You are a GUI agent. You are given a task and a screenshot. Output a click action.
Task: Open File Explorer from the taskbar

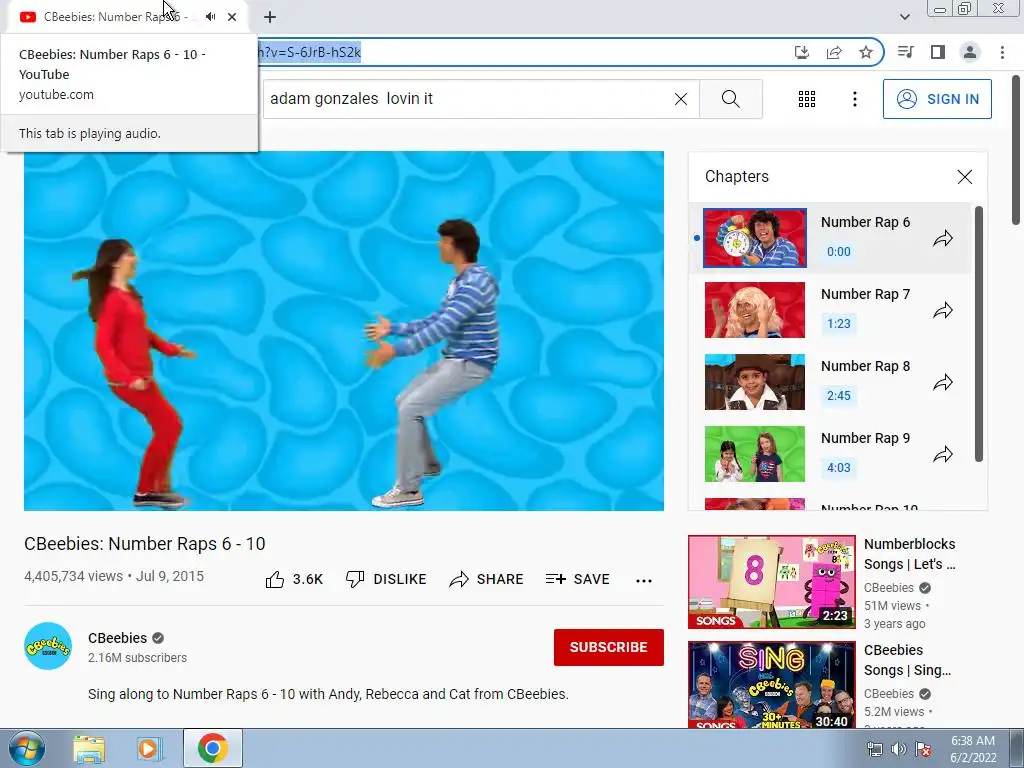(89, 749)
